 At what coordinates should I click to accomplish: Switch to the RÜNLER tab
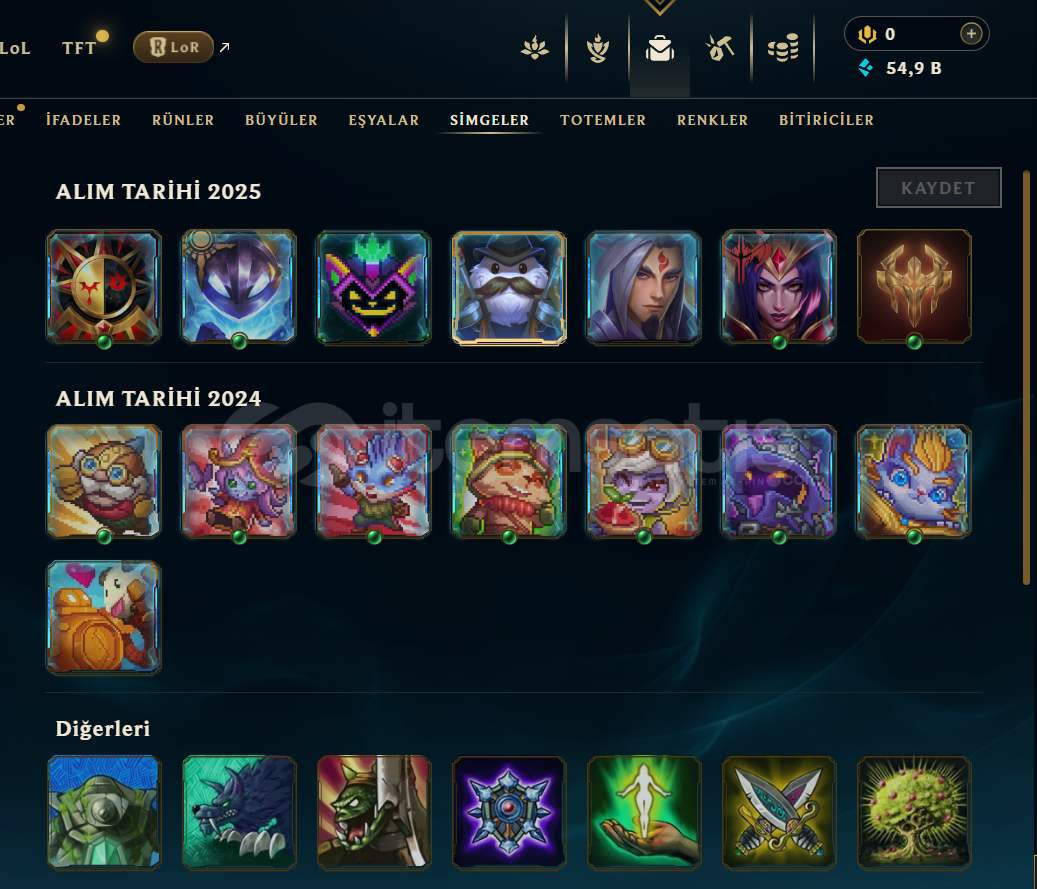[x=183, y=120]
